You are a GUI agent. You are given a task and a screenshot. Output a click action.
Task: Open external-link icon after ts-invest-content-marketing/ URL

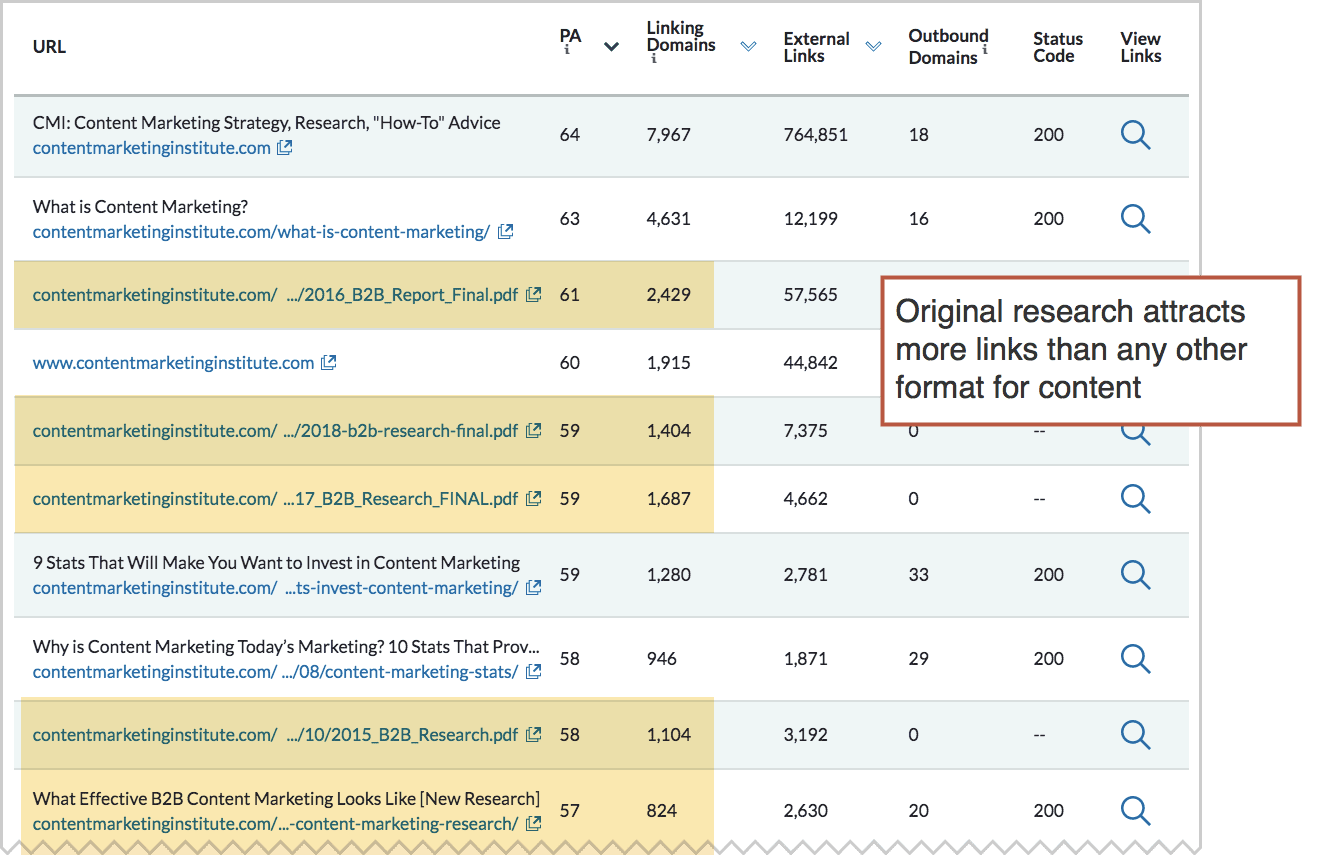click(x=534, y=588)
